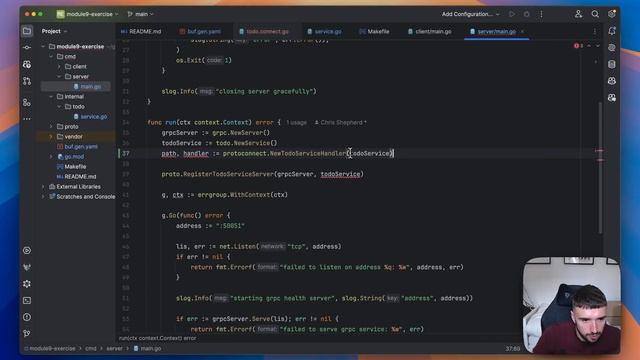Collapse the server folder
Screen dimensions: 640x360
pyautogui.click(x=59, y=76)
